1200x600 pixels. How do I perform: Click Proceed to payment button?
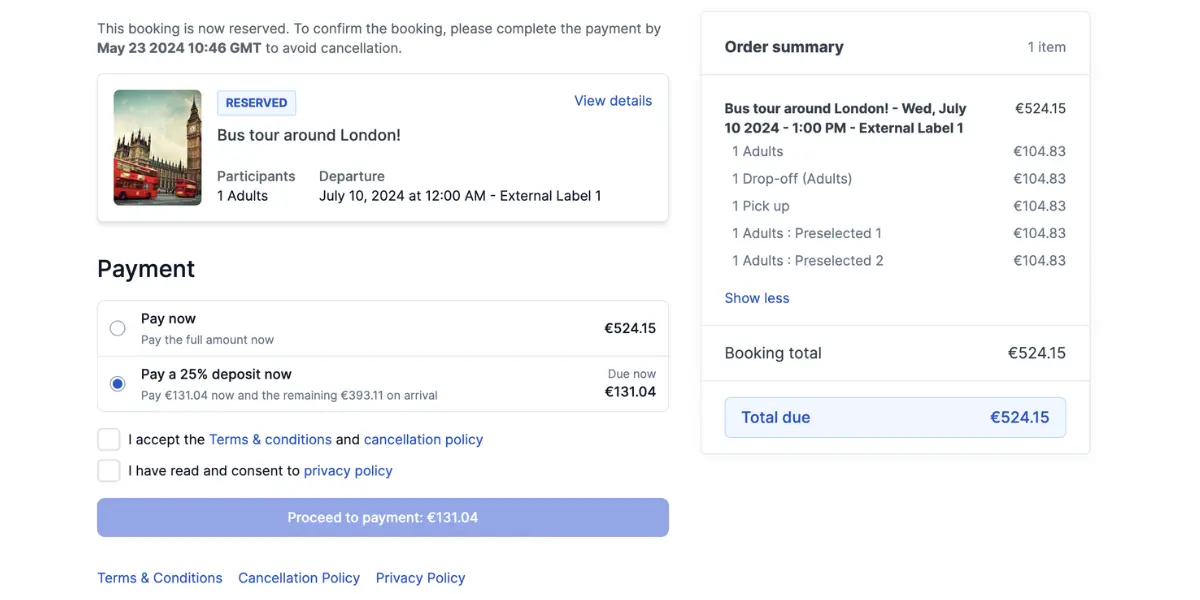(382, 517)
